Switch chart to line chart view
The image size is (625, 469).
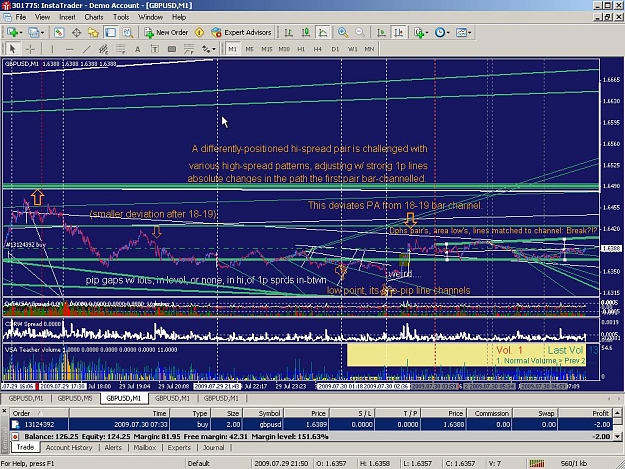(x=322, y=32)
